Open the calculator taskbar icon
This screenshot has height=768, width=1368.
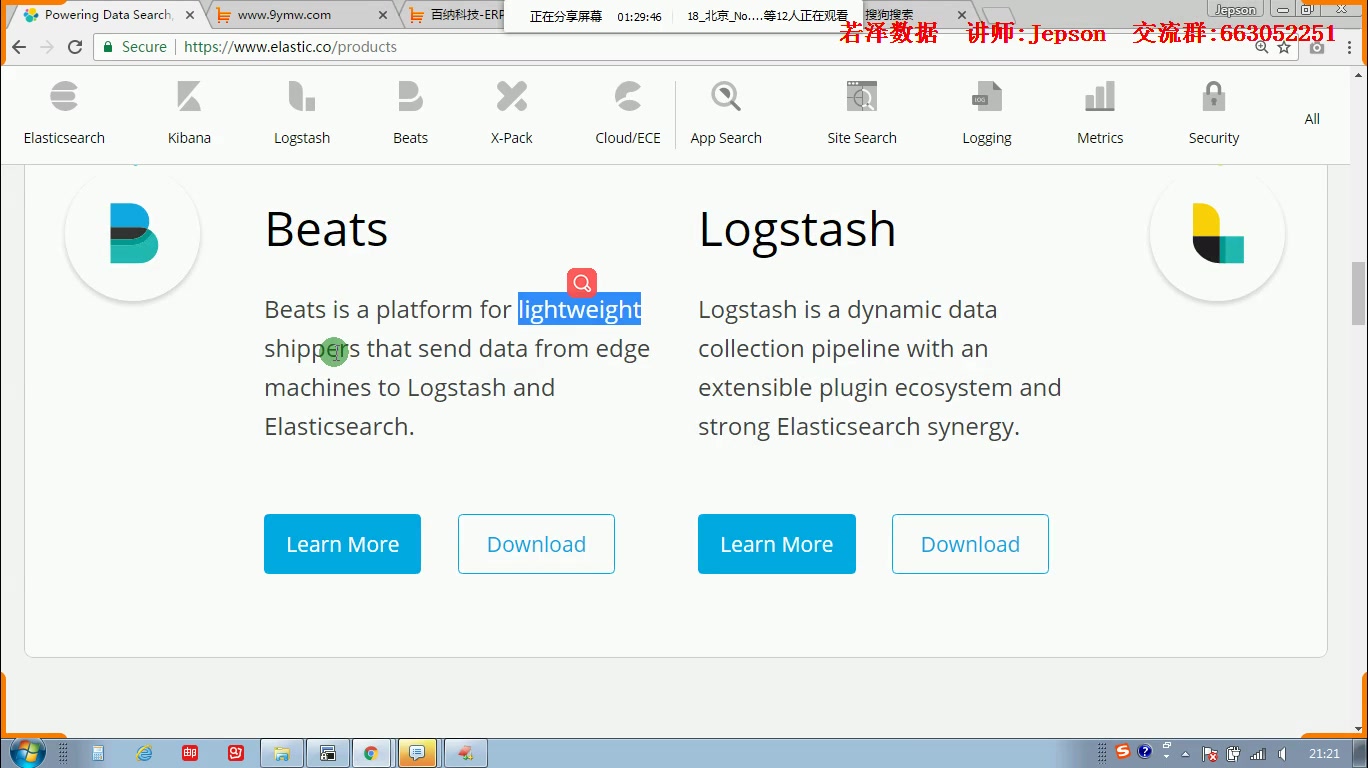coord(98,753)
